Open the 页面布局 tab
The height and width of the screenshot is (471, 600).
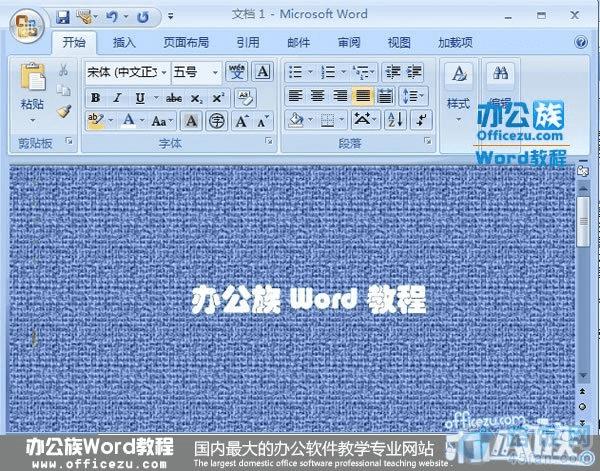[x=186, y=42]
